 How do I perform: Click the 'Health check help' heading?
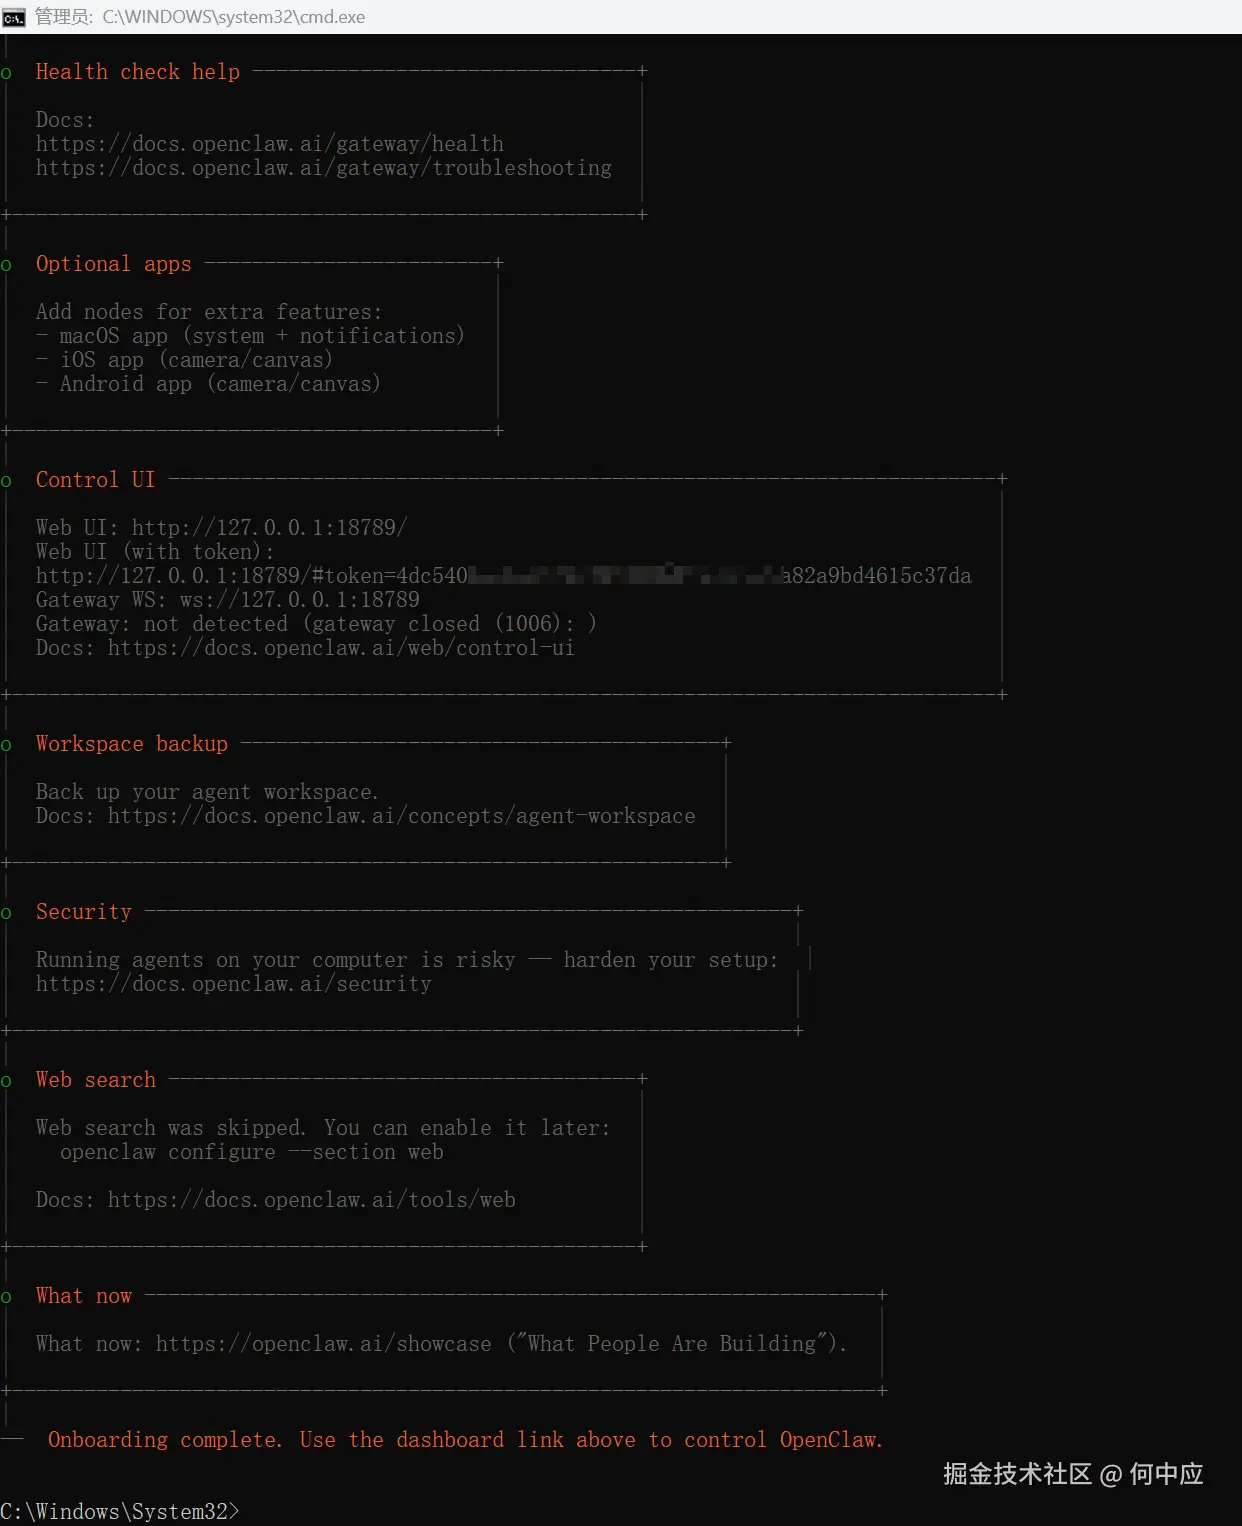tap(138, 72)
